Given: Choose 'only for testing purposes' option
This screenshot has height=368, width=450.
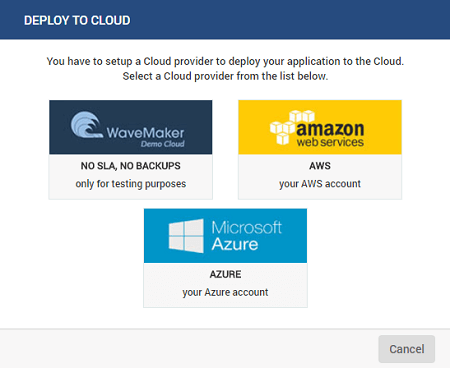Looking at the screenshot, I should pos(131,184).
